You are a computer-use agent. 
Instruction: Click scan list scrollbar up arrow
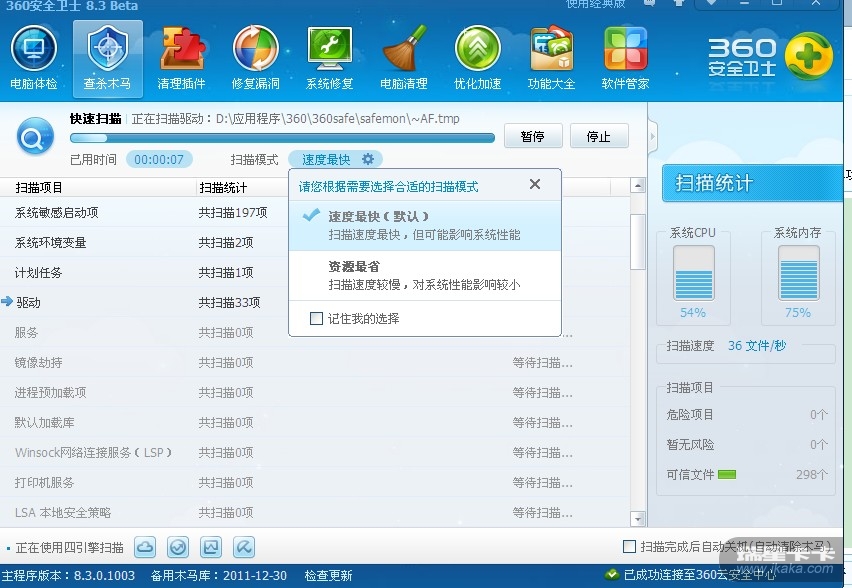pos(638,185)
